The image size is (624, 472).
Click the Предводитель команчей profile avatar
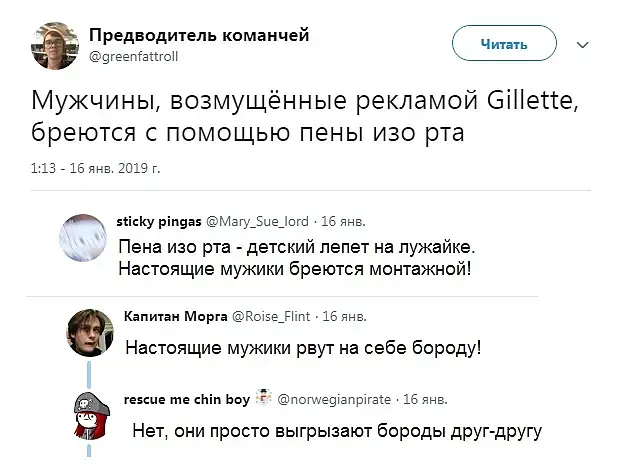pos(53,45)
